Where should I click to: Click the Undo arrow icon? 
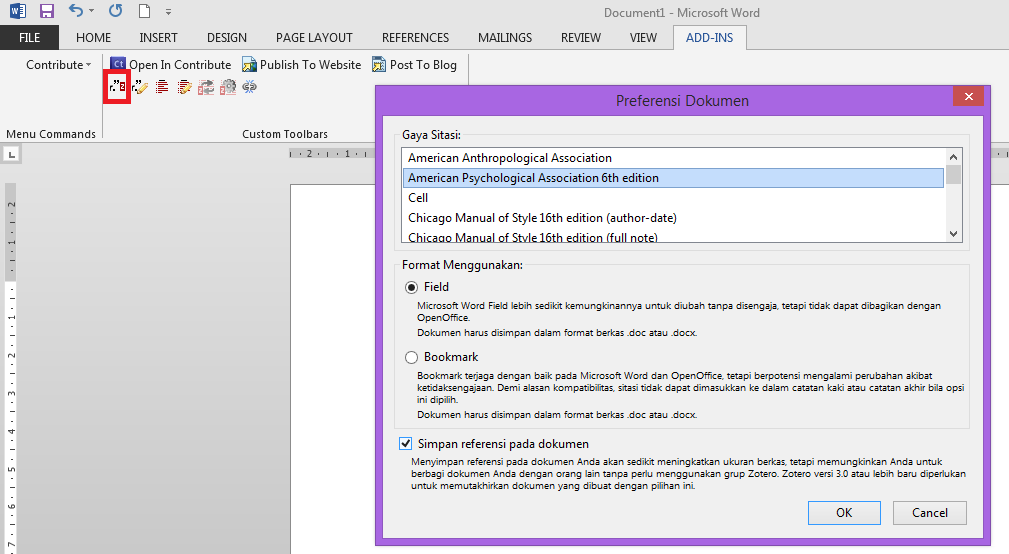point(76,11)
